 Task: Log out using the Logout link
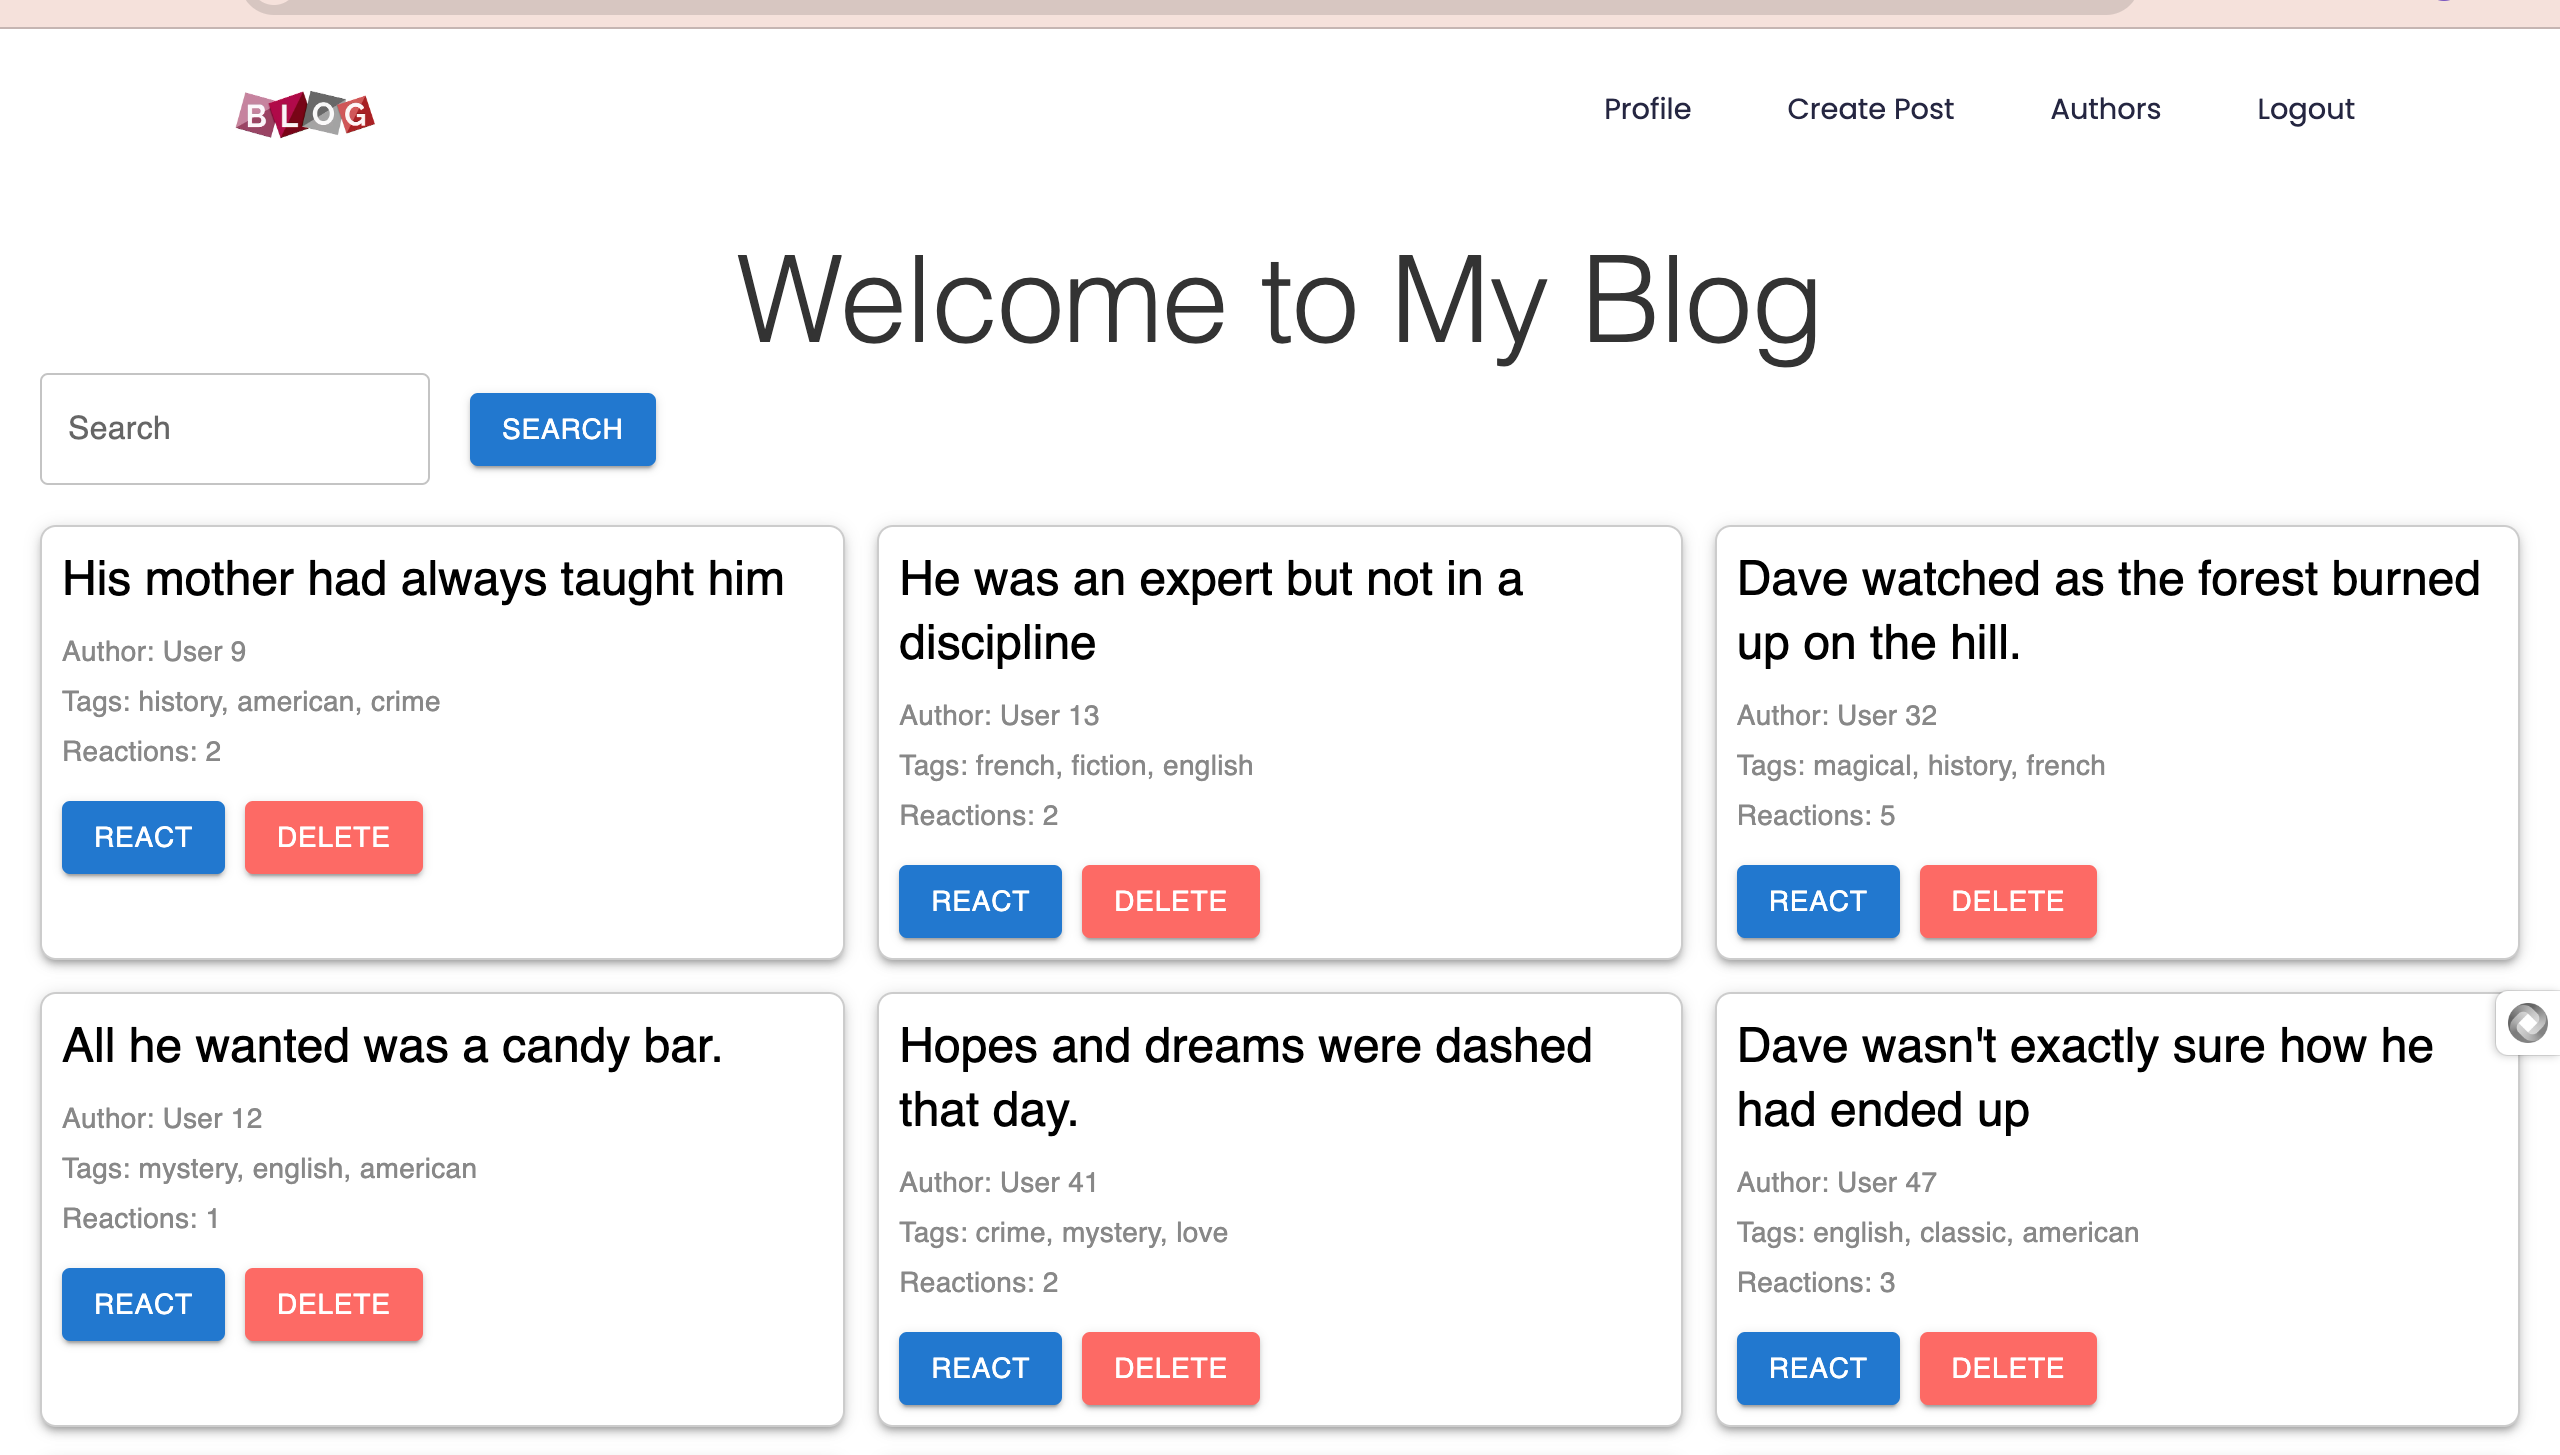(x=2305, y=109)
